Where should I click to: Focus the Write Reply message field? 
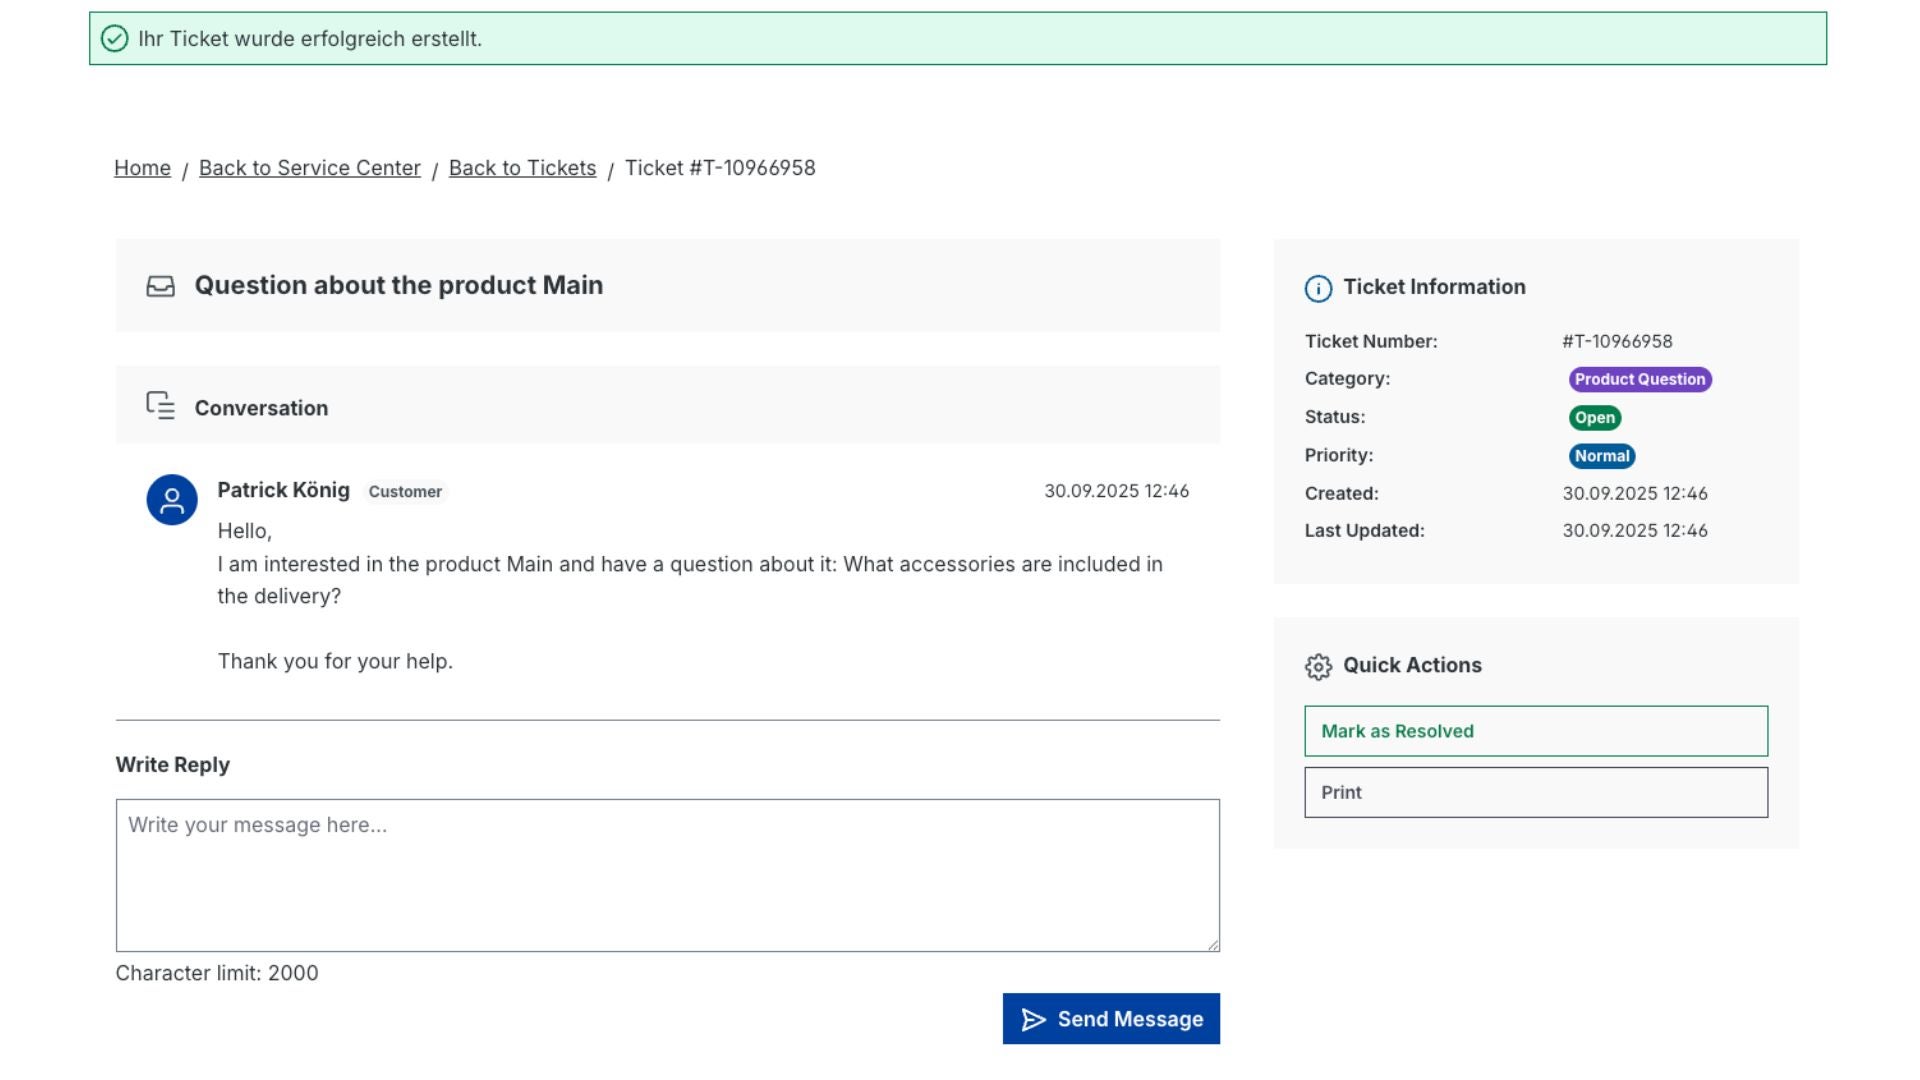667,875
